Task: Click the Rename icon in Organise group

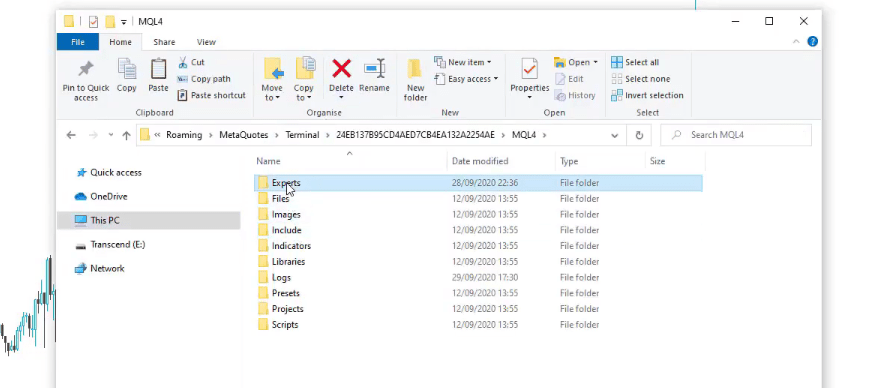Action: pyautogui.click(x=374, y=69)
